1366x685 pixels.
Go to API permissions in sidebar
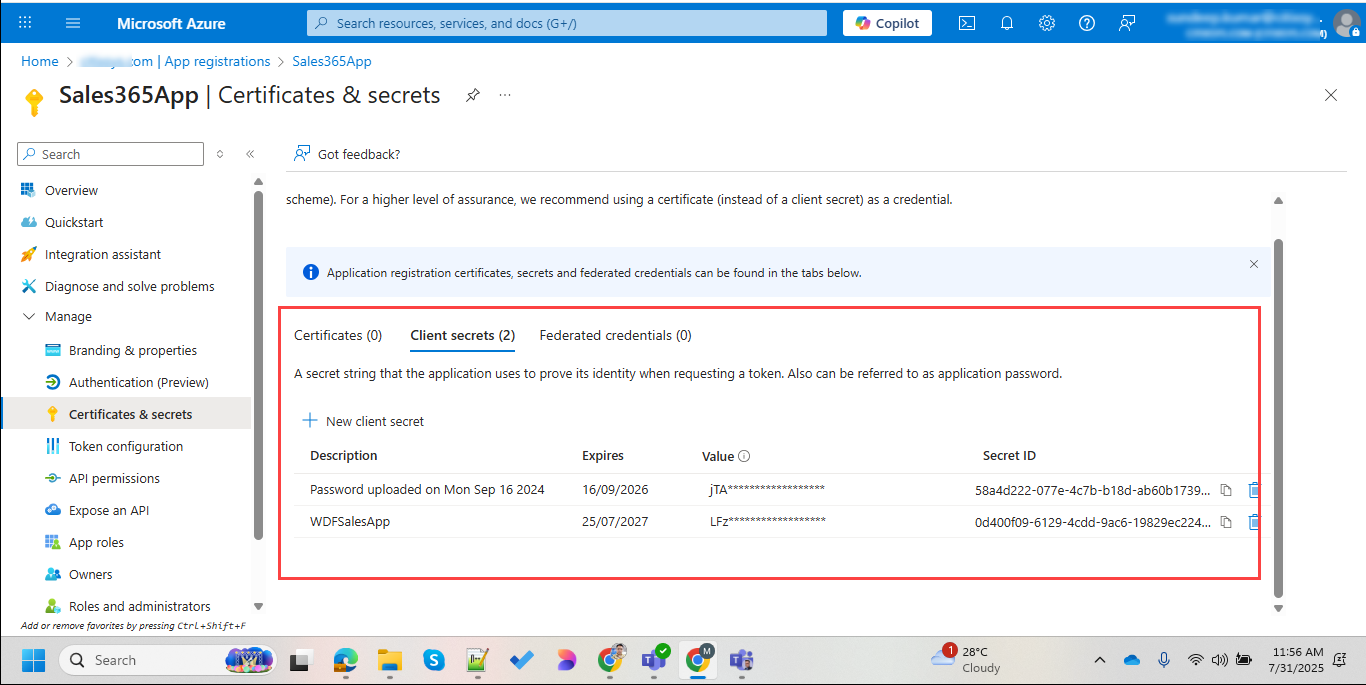(114, 479)
